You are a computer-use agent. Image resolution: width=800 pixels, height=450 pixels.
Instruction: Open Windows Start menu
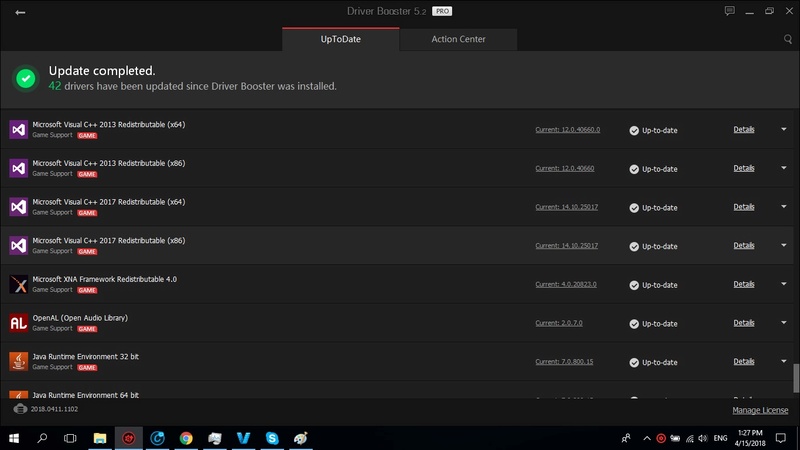[14, 438]
